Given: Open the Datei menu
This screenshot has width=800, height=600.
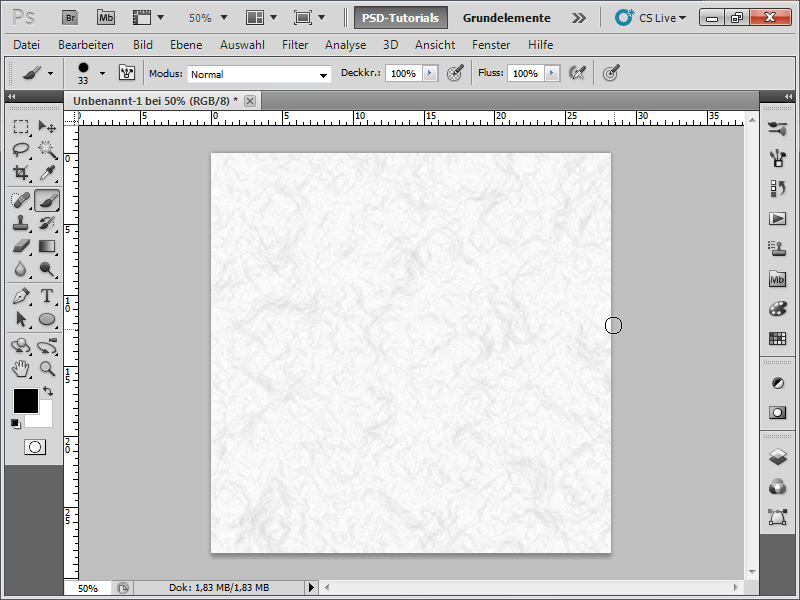Looking at the screenshot, I should [x=27, y=45].
